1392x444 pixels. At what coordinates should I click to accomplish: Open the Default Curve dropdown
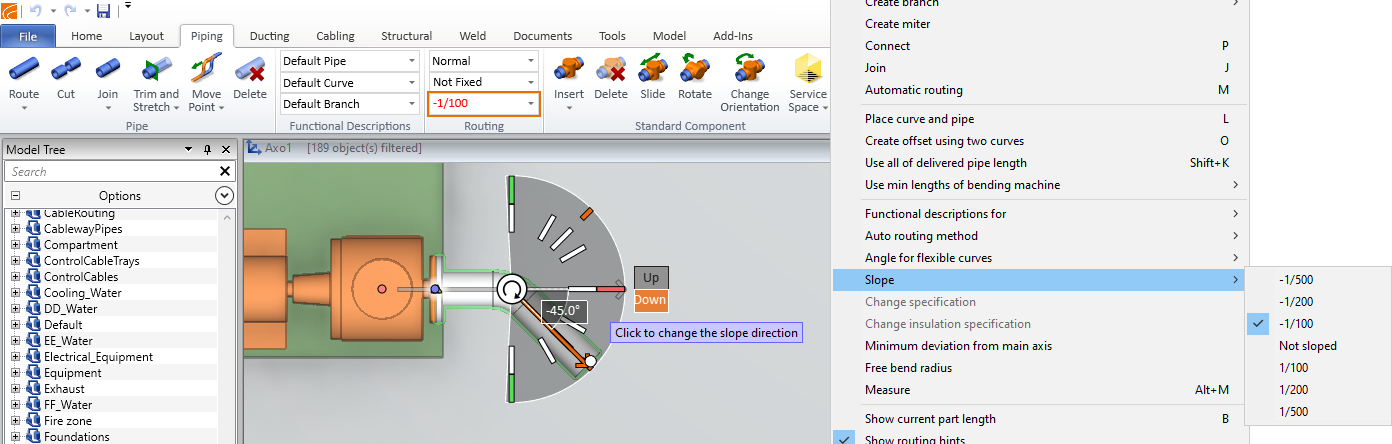(411, 83)
